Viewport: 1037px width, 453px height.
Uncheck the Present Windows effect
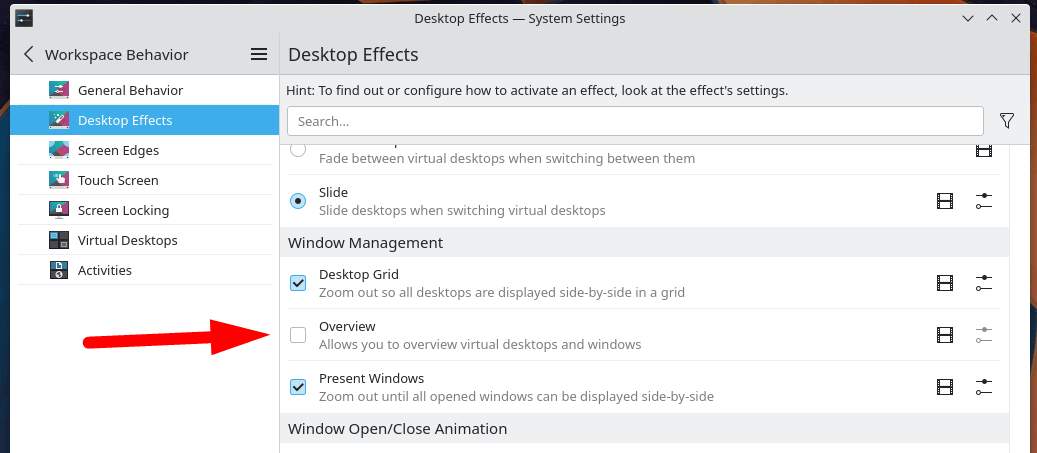pyautogui.click(x=298, y=387)
